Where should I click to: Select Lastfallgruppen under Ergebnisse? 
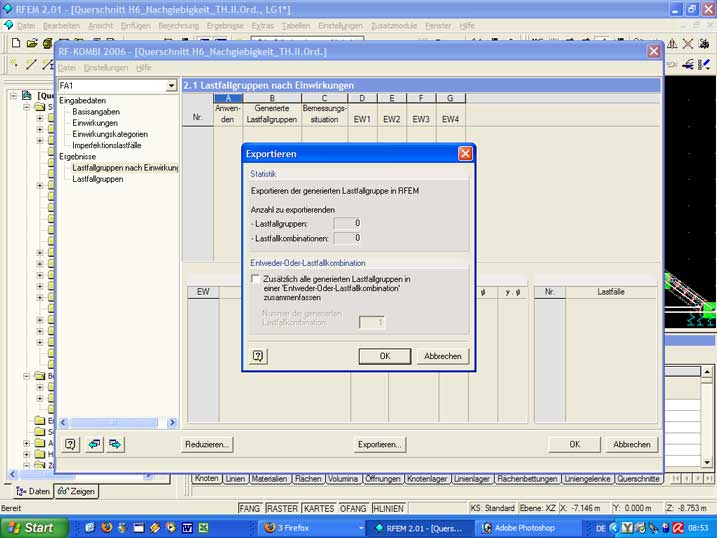pos(97,179)
